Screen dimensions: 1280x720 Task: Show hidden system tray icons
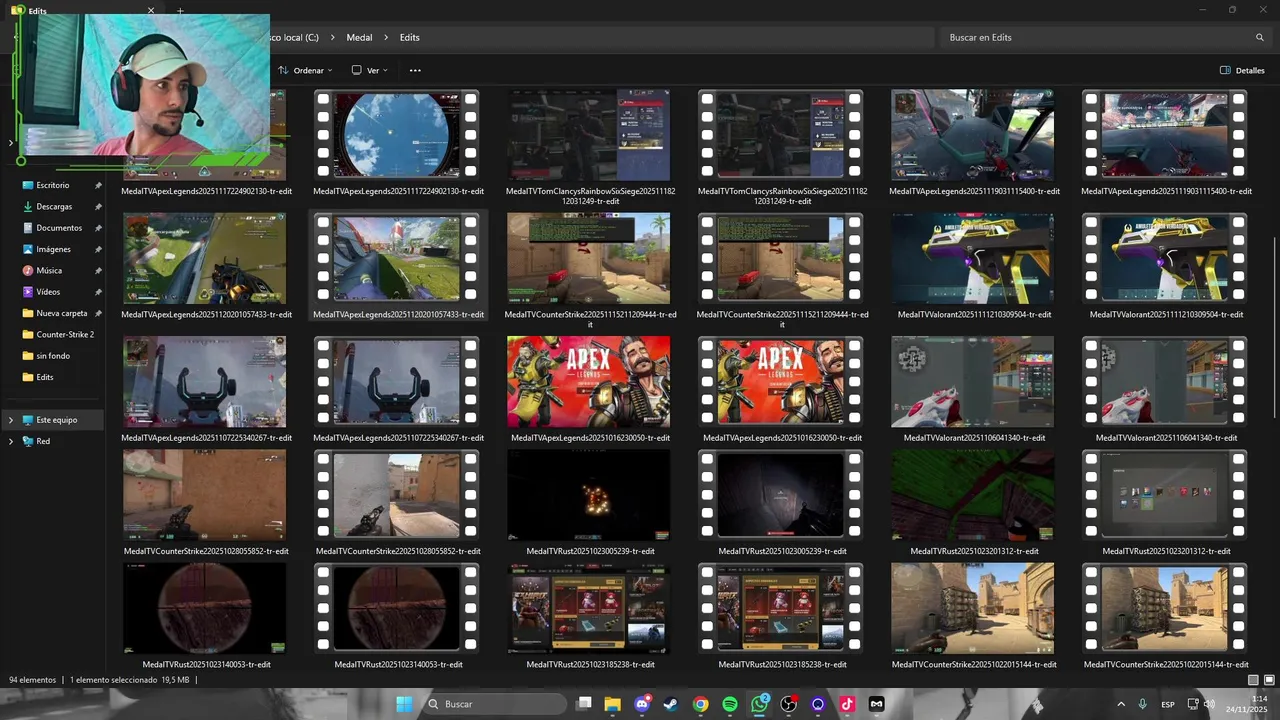click(1120, 704)
